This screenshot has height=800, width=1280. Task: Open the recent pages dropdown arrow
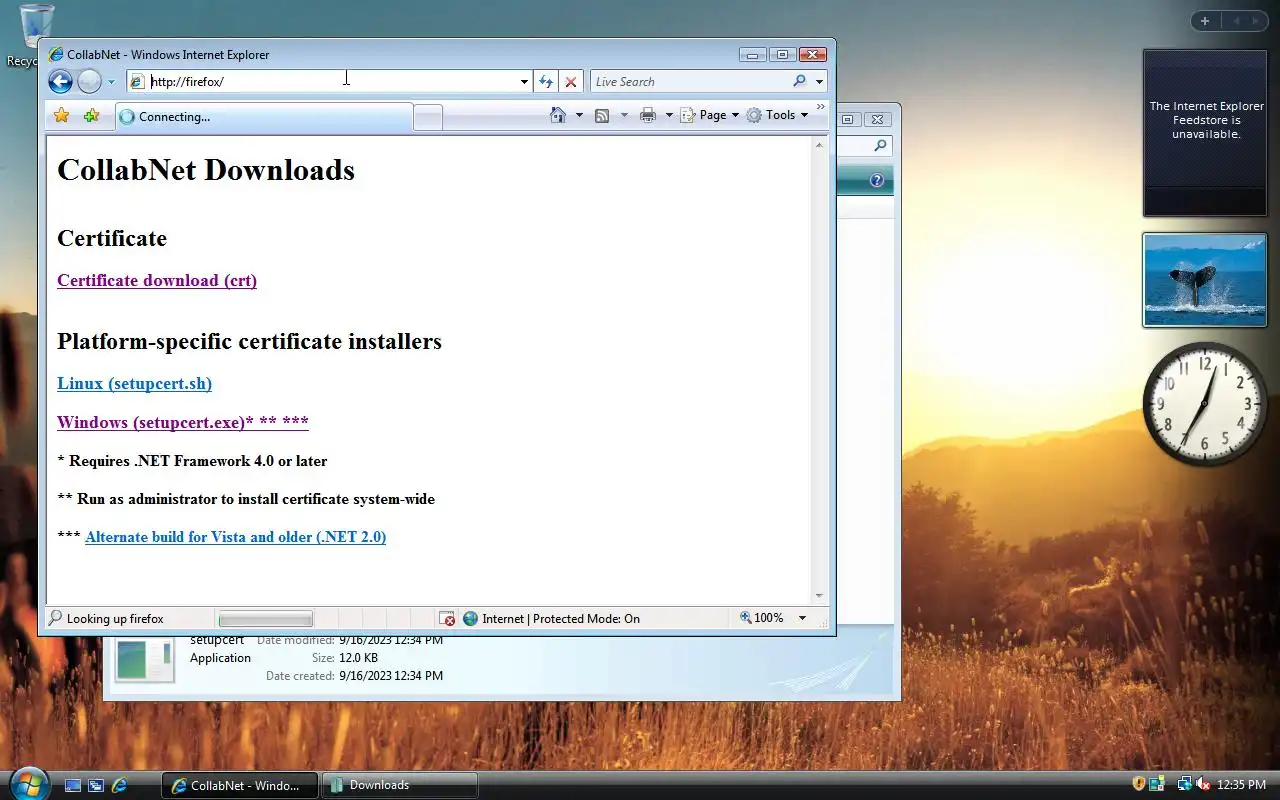point(111,82)
